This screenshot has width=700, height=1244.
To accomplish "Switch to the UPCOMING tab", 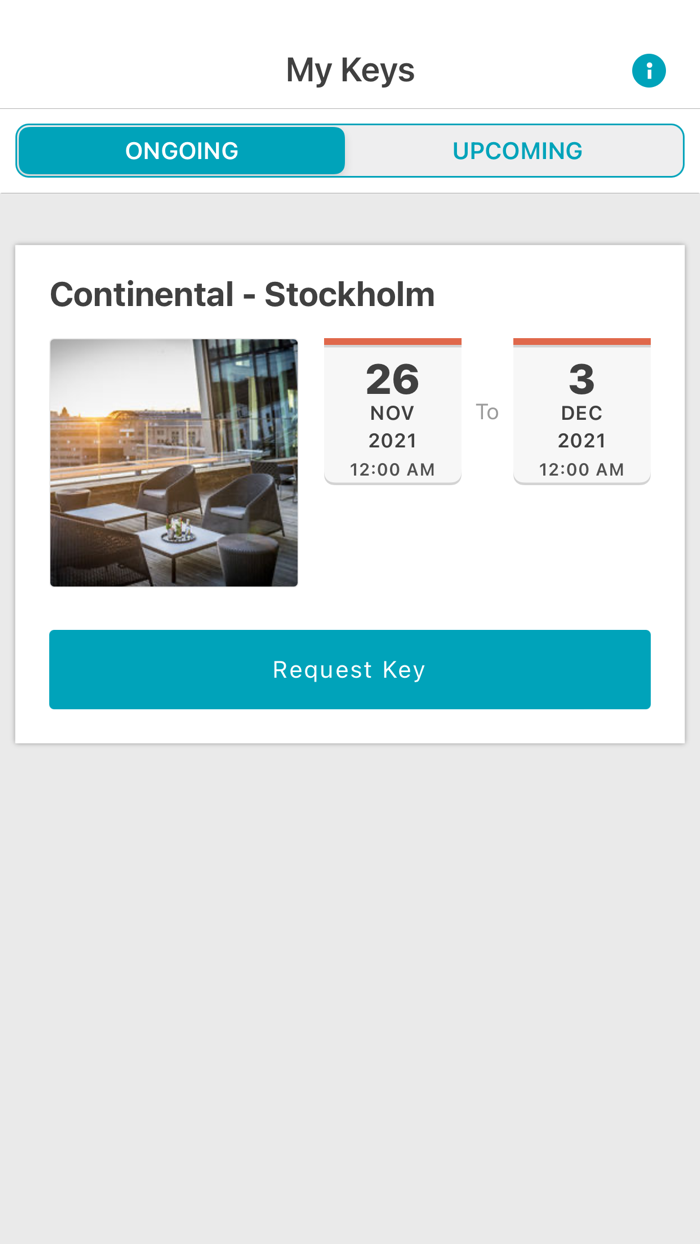I will (x=518, y=150).
